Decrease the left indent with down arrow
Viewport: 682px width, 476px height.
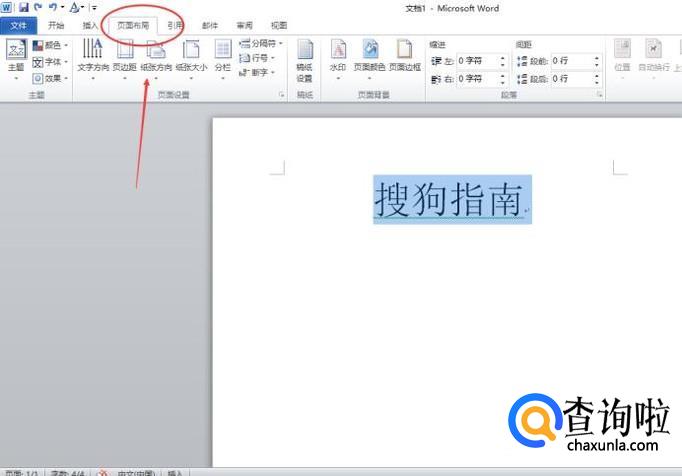pos(502,65)
